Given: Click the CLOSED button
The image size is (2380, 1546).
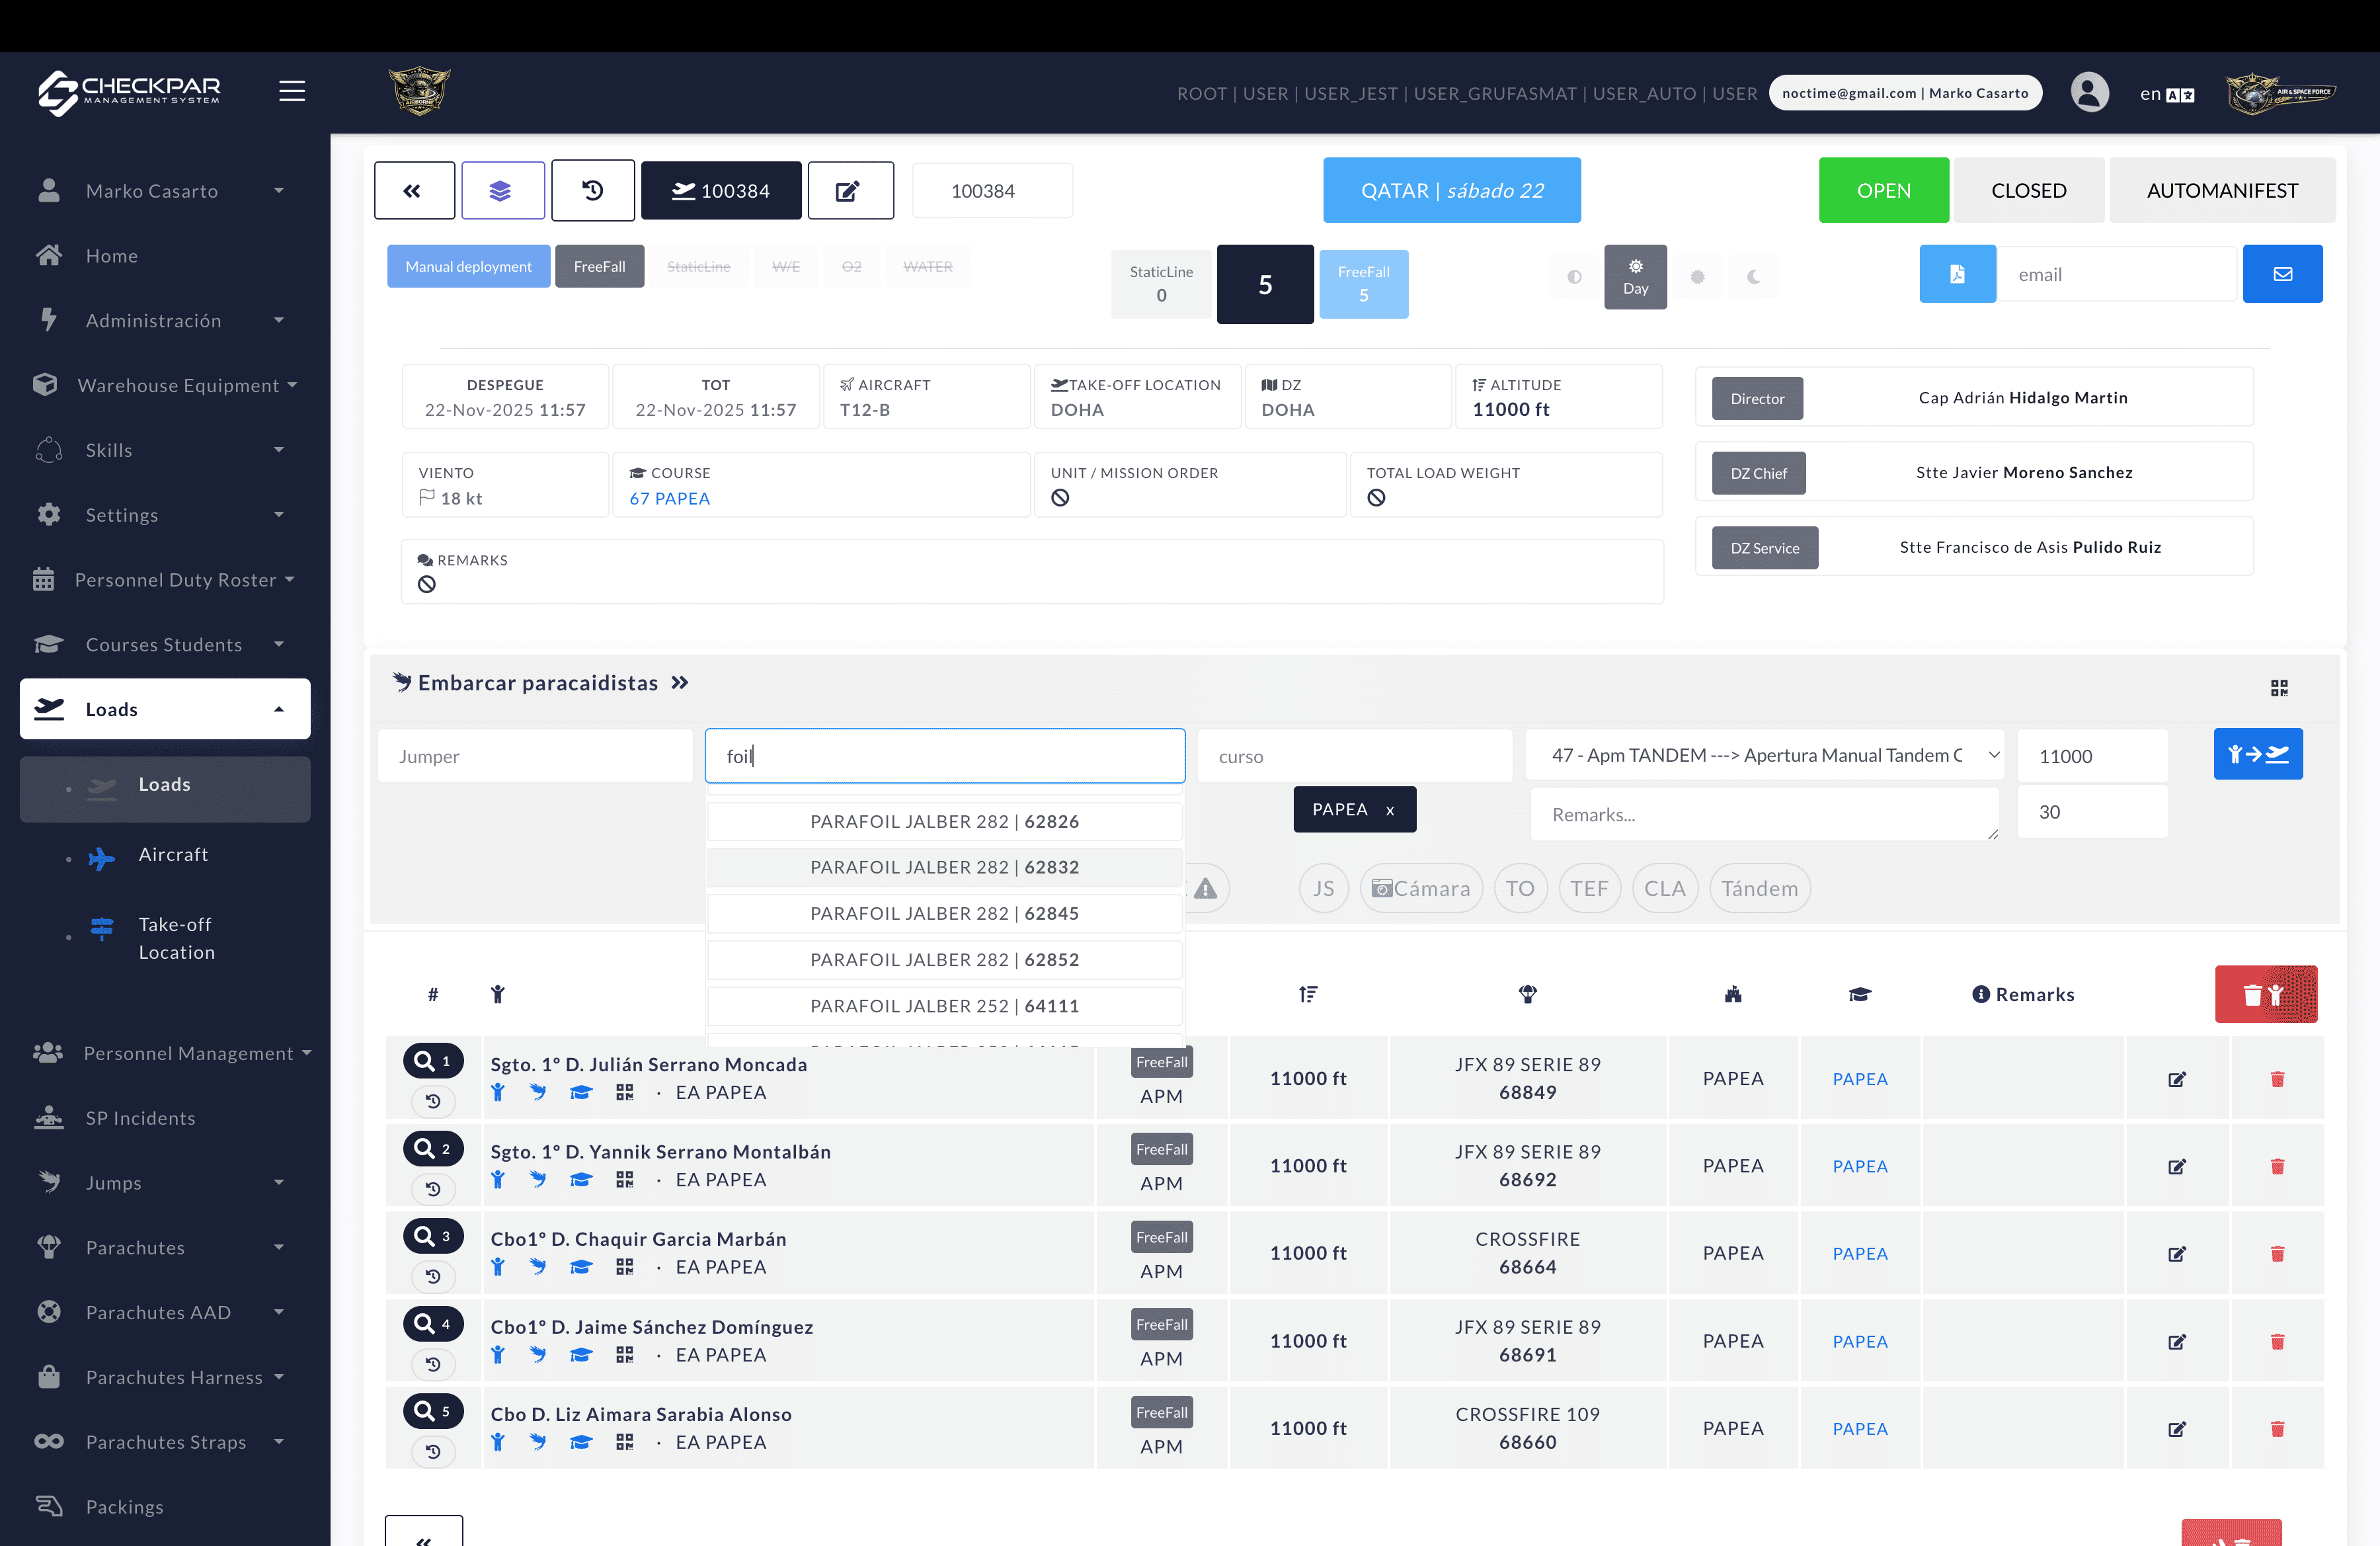Looking at the screenshot, I should 2028,190.
